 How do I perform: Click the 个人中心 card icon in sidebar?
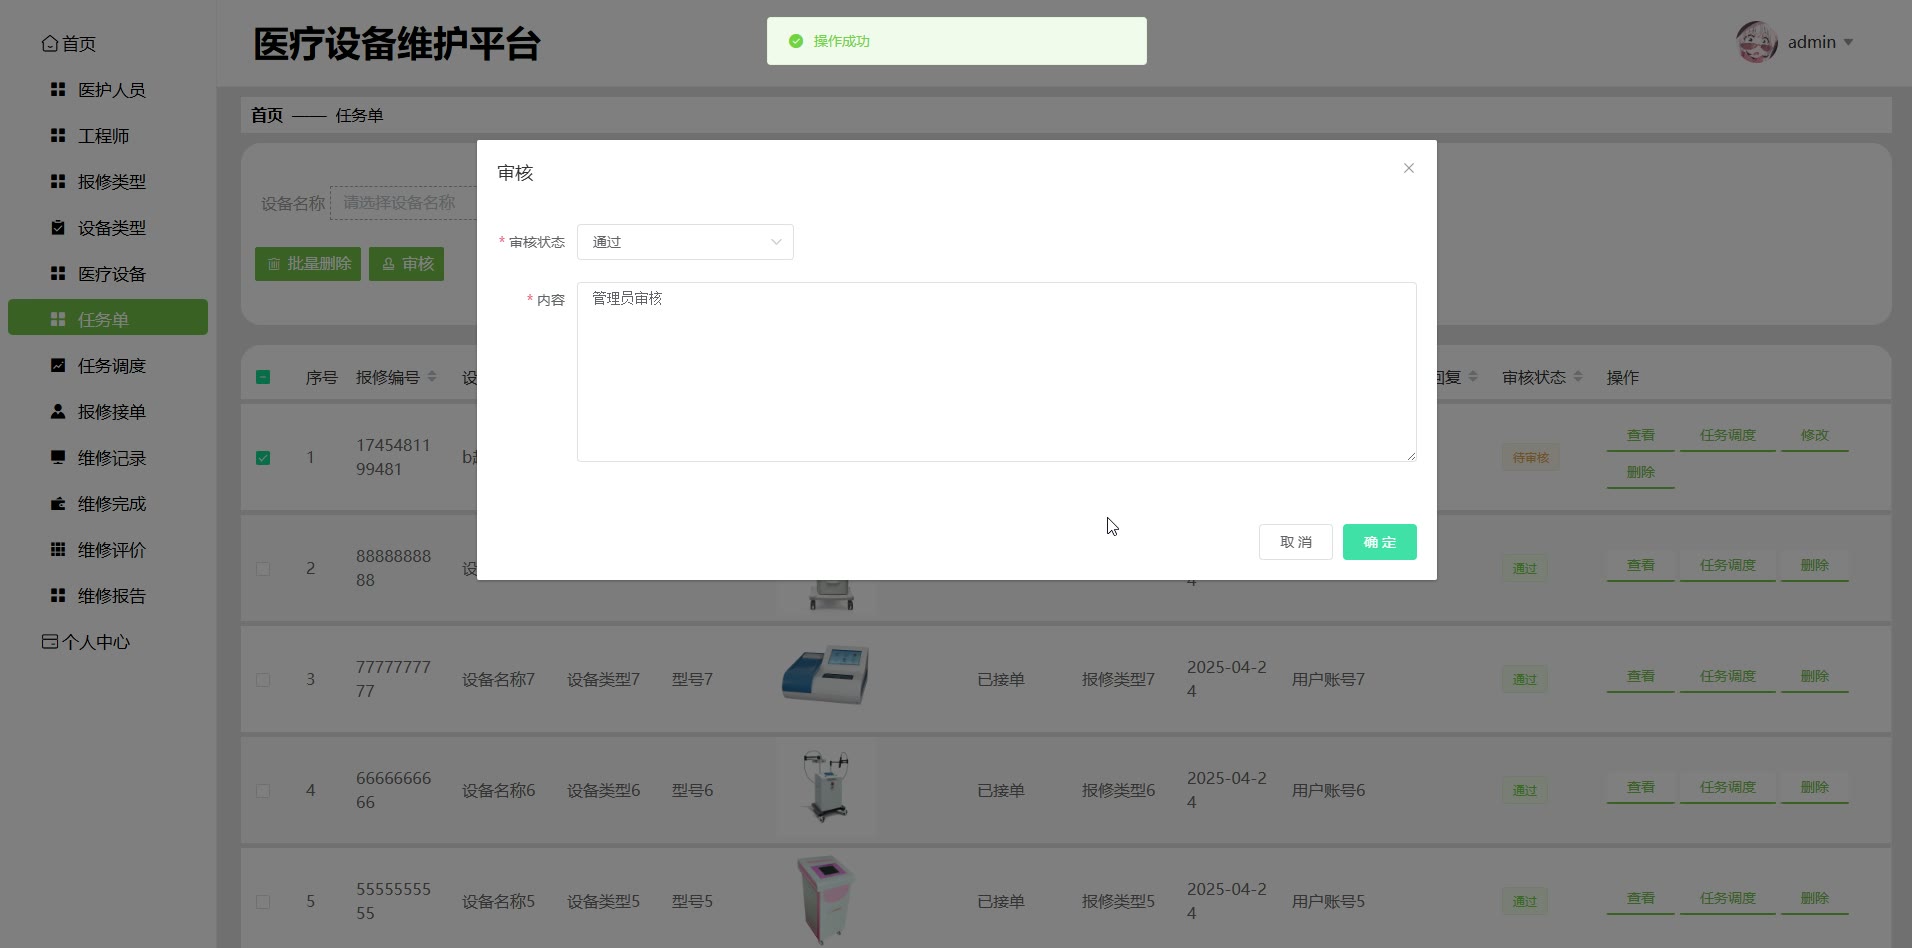click(50, 642)
